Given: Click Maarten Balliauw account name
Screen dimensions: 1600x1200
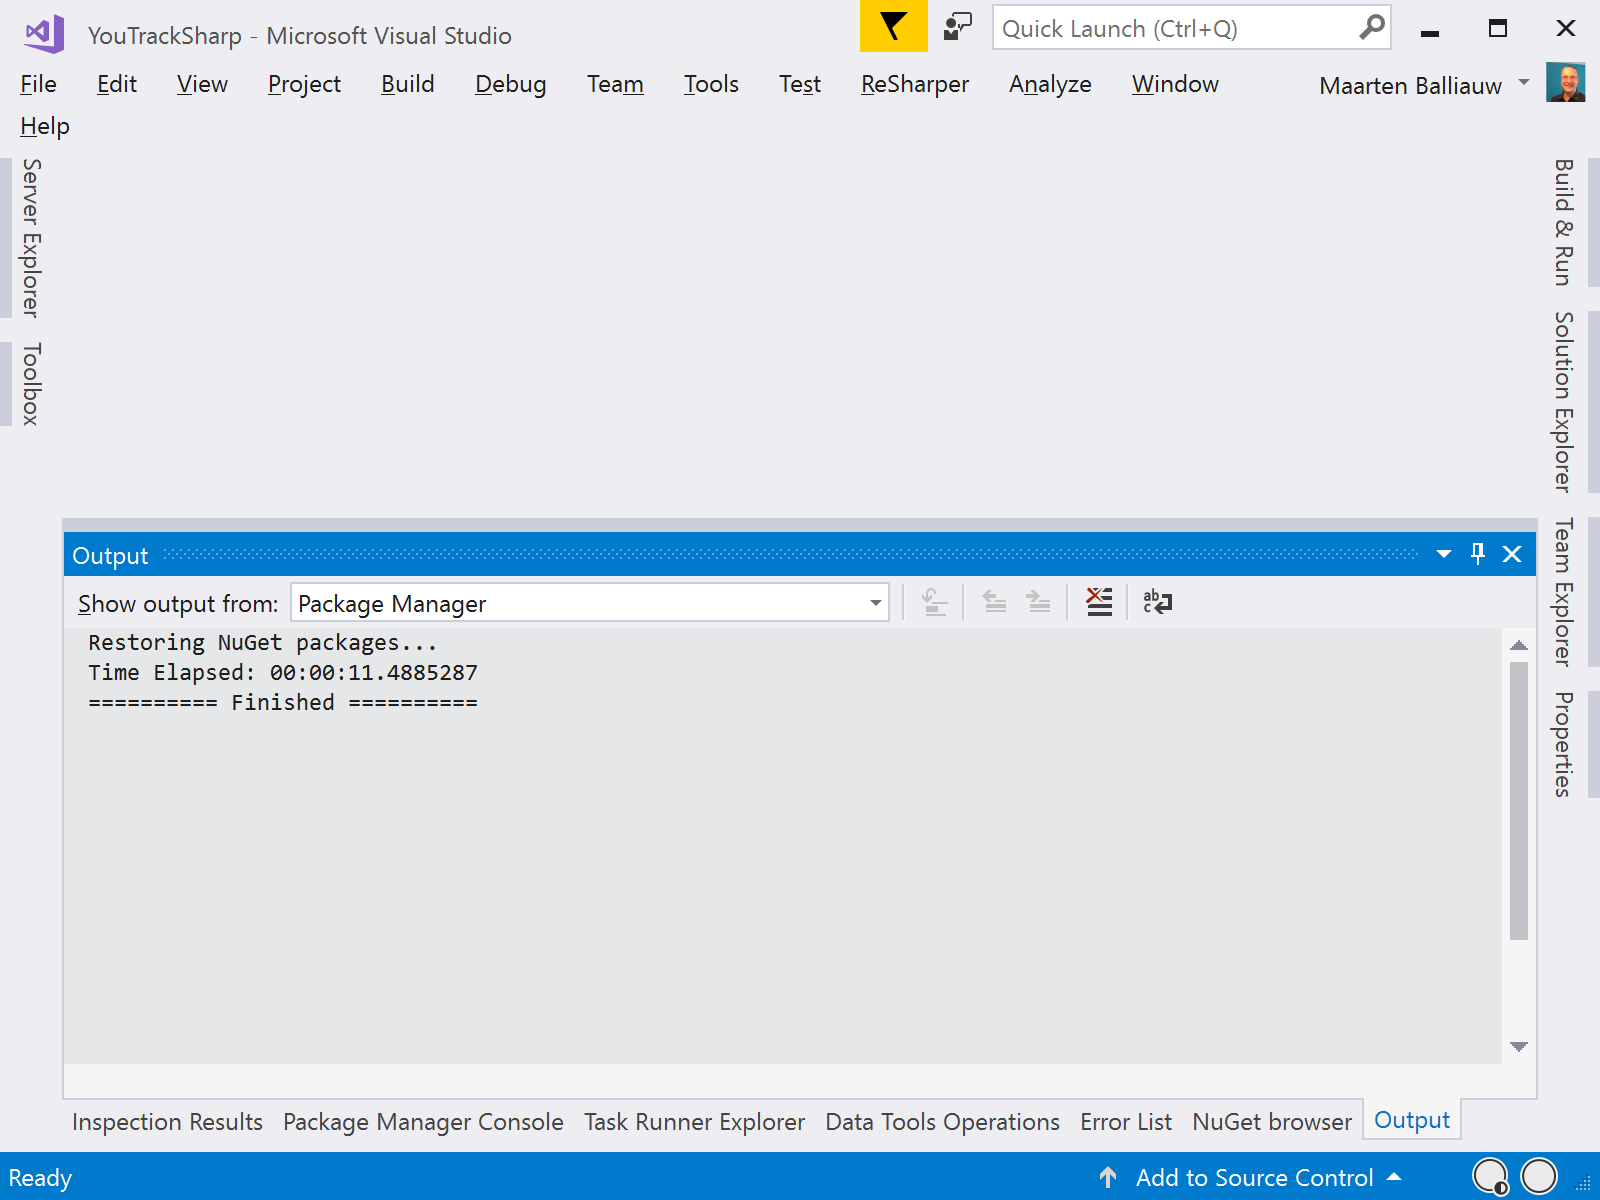Looking at the screenshot, I should tap(1410, 85).
